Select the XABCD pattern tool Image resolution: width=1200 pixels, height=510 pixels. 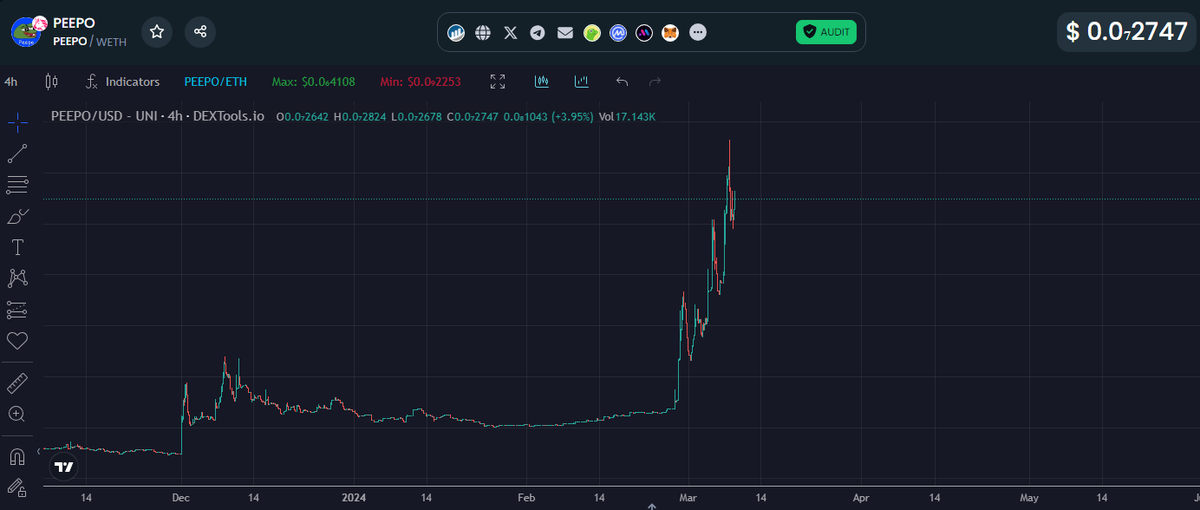point(17,278)
